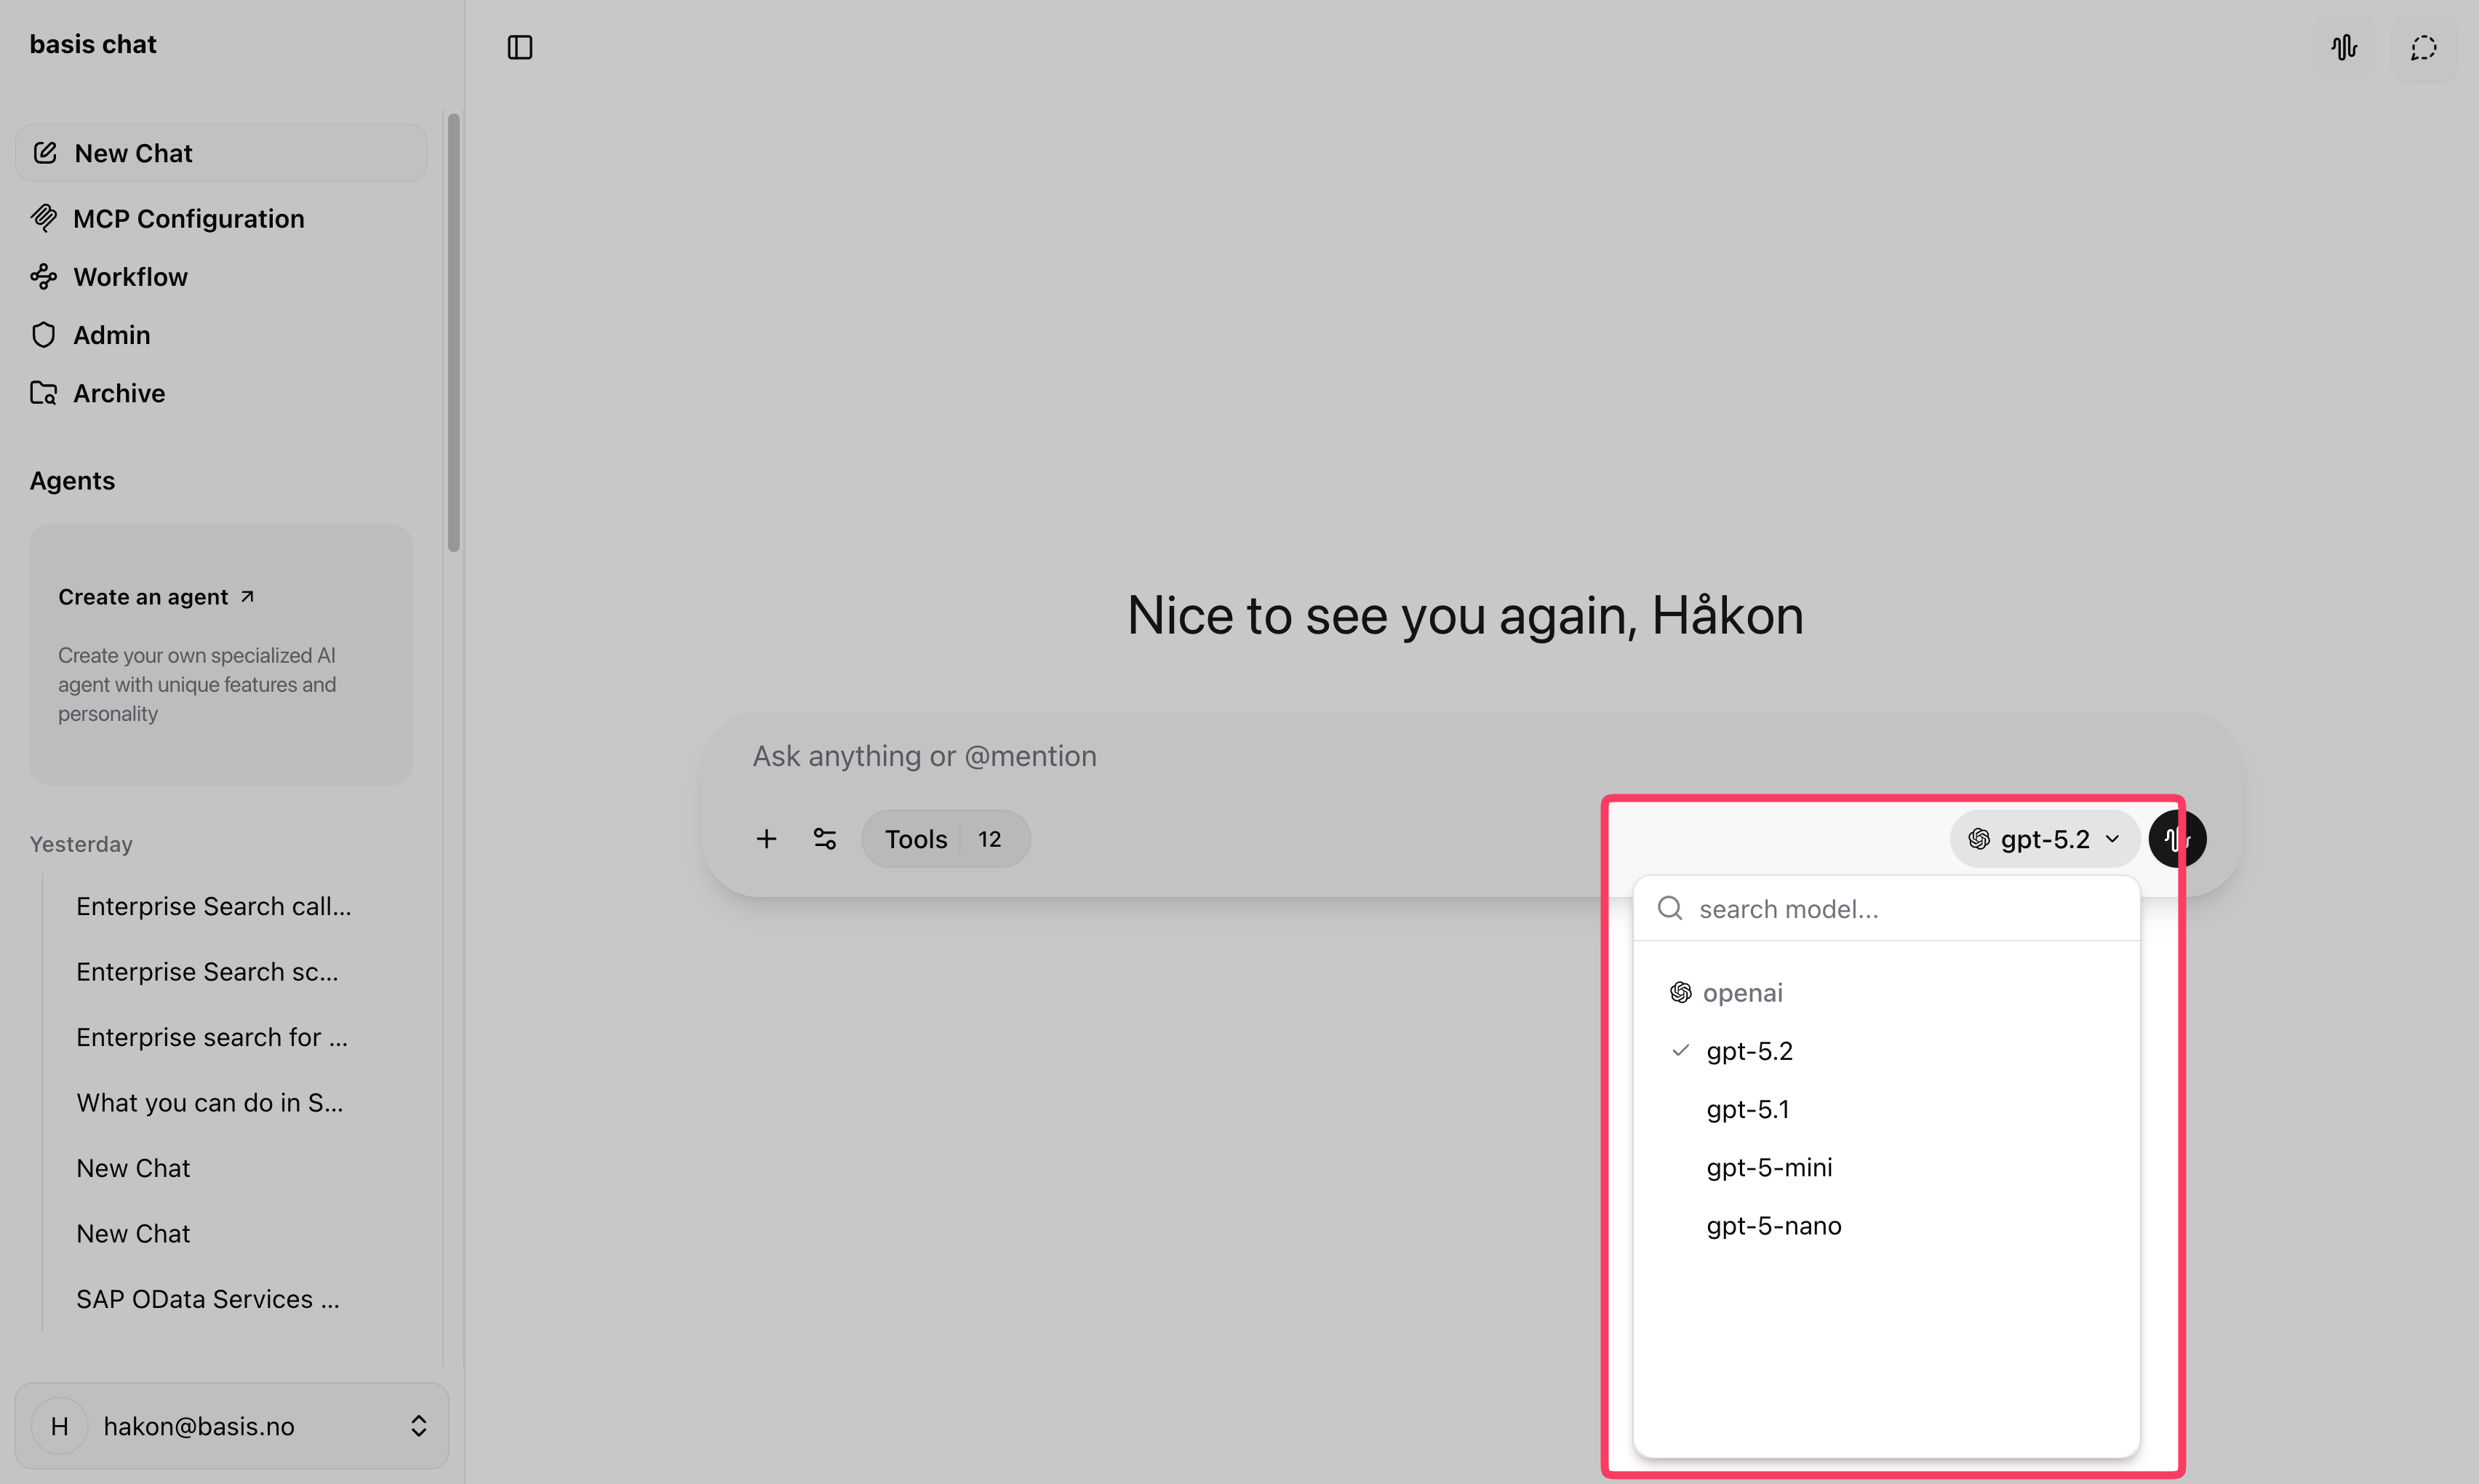Select the gpt-5.1 model
The width and height of the screenshot is (2479, 1484).
pos(1747,1109)
